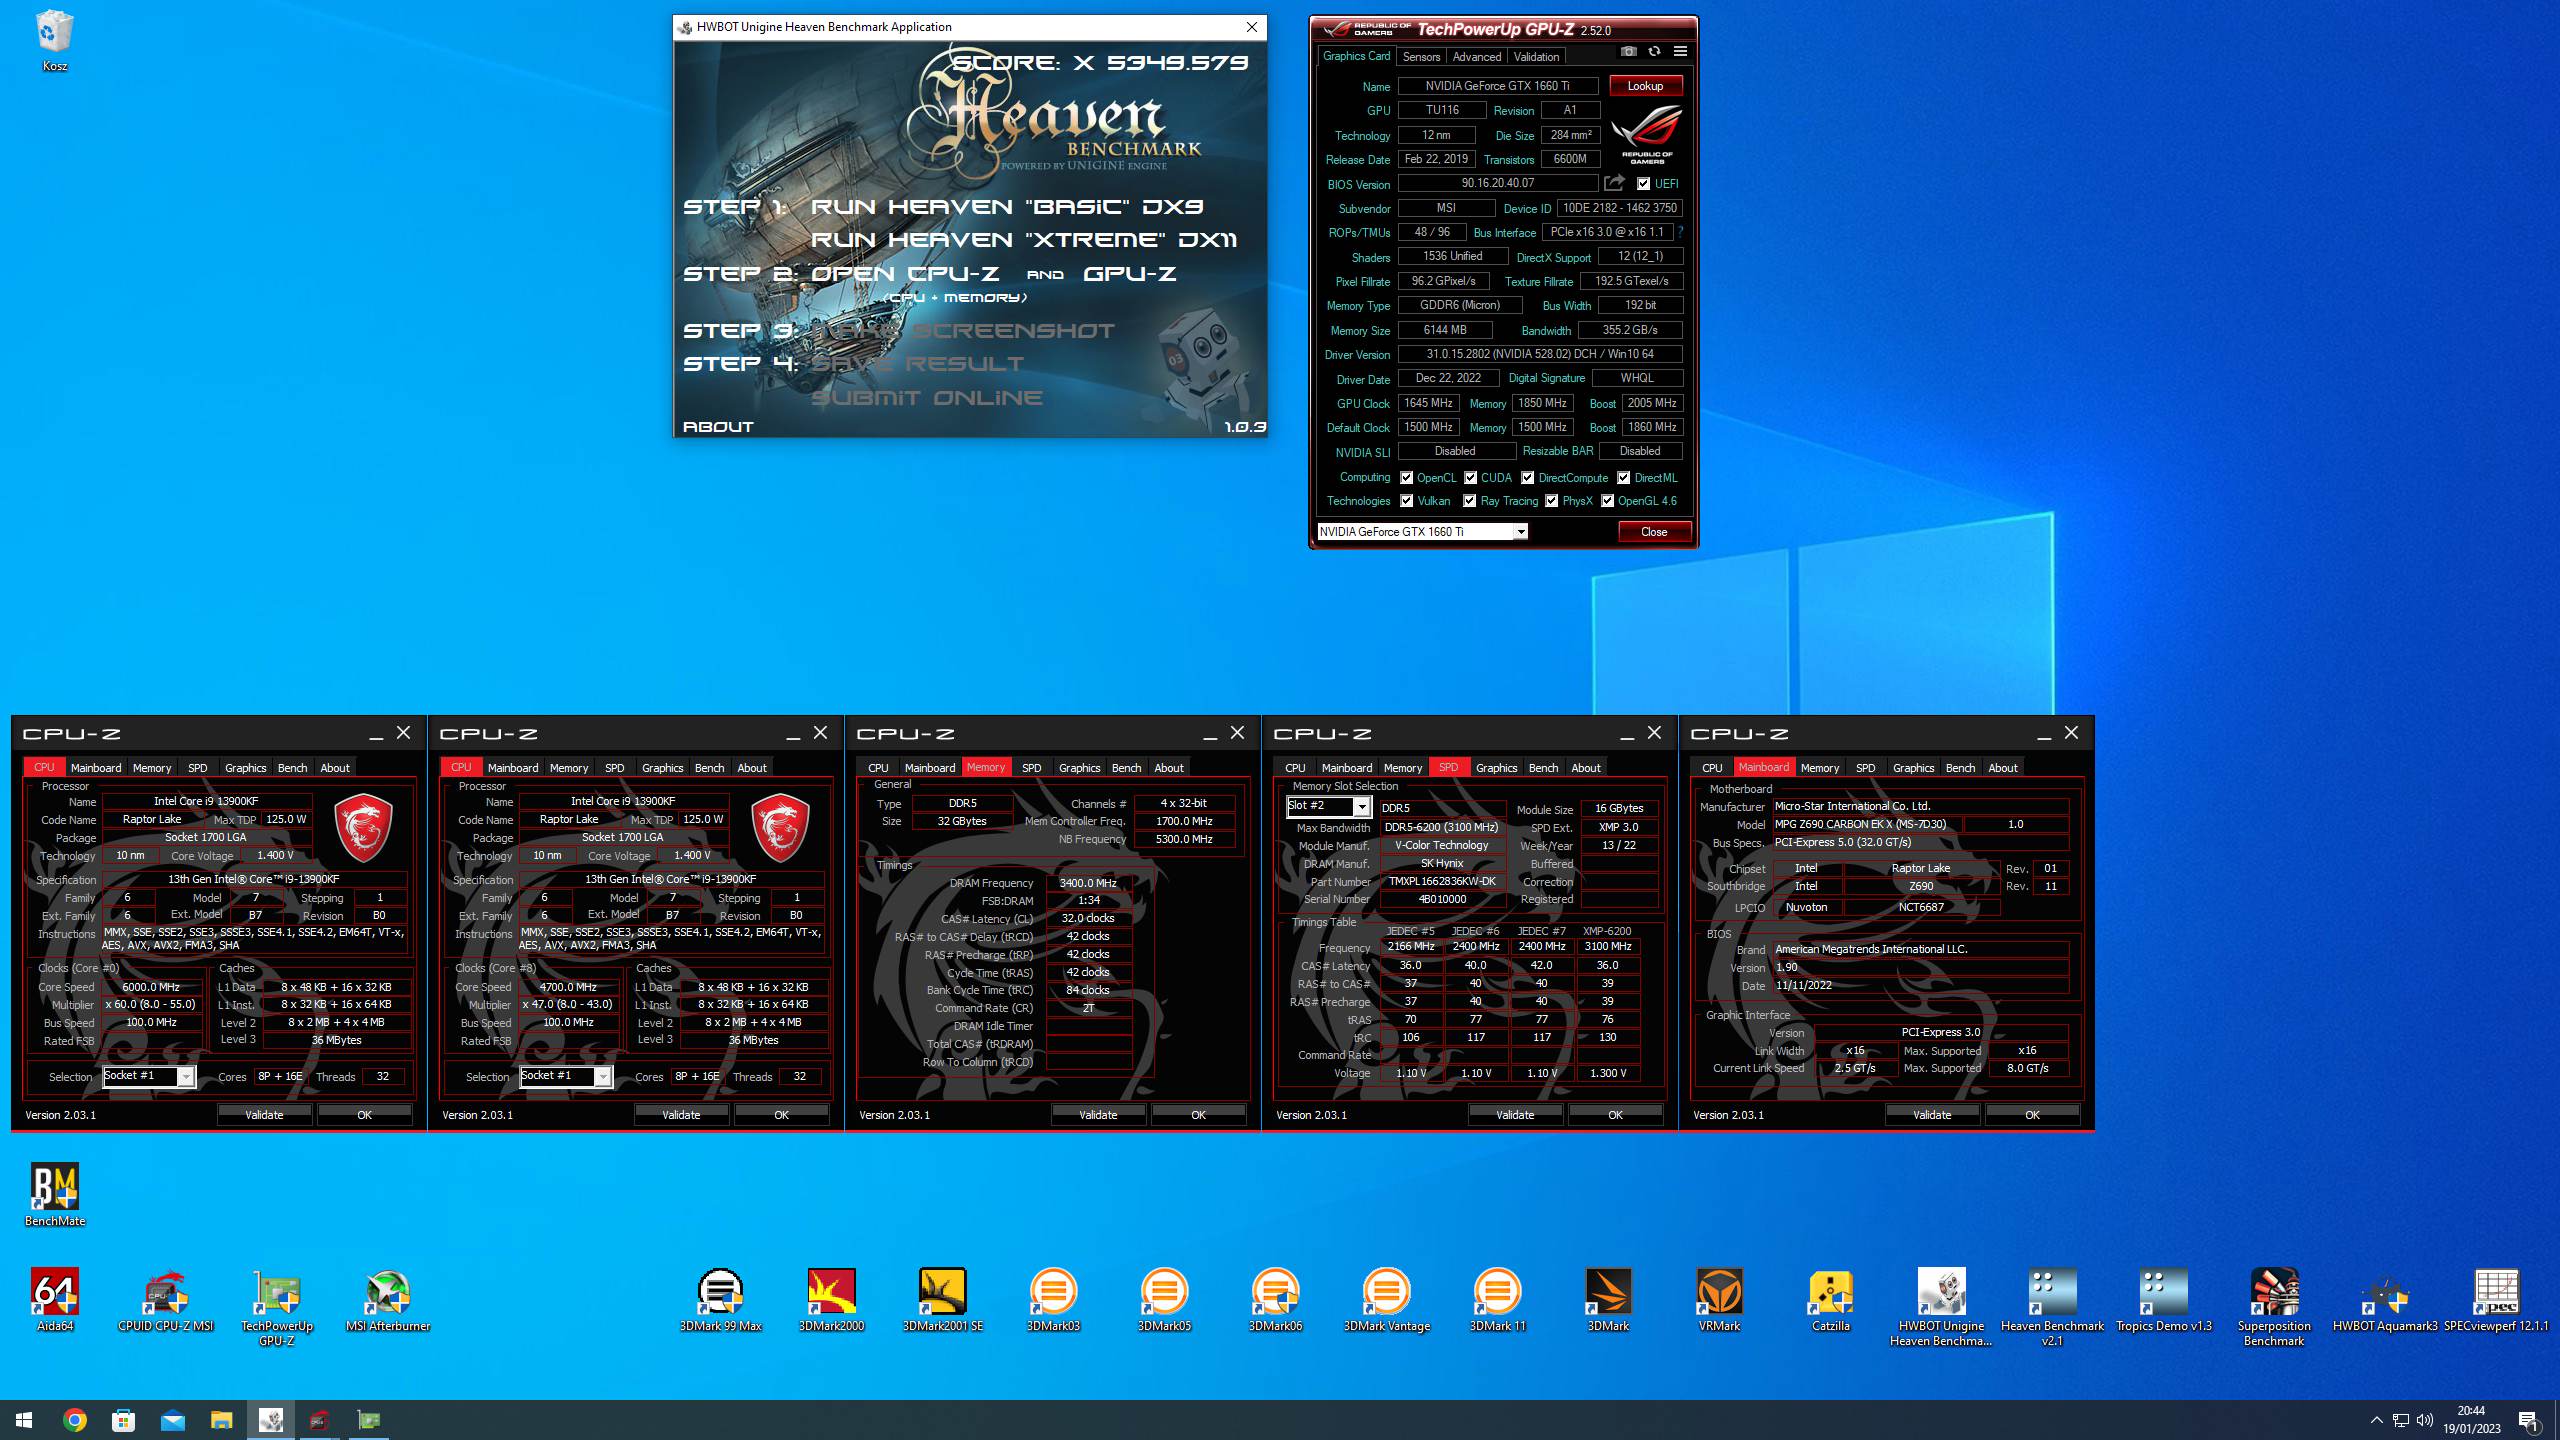Open 3DMark03 desktop shortcut
Image resolution: width=2560 pixels, height=1440 pixels.
coord(1053,1300)
